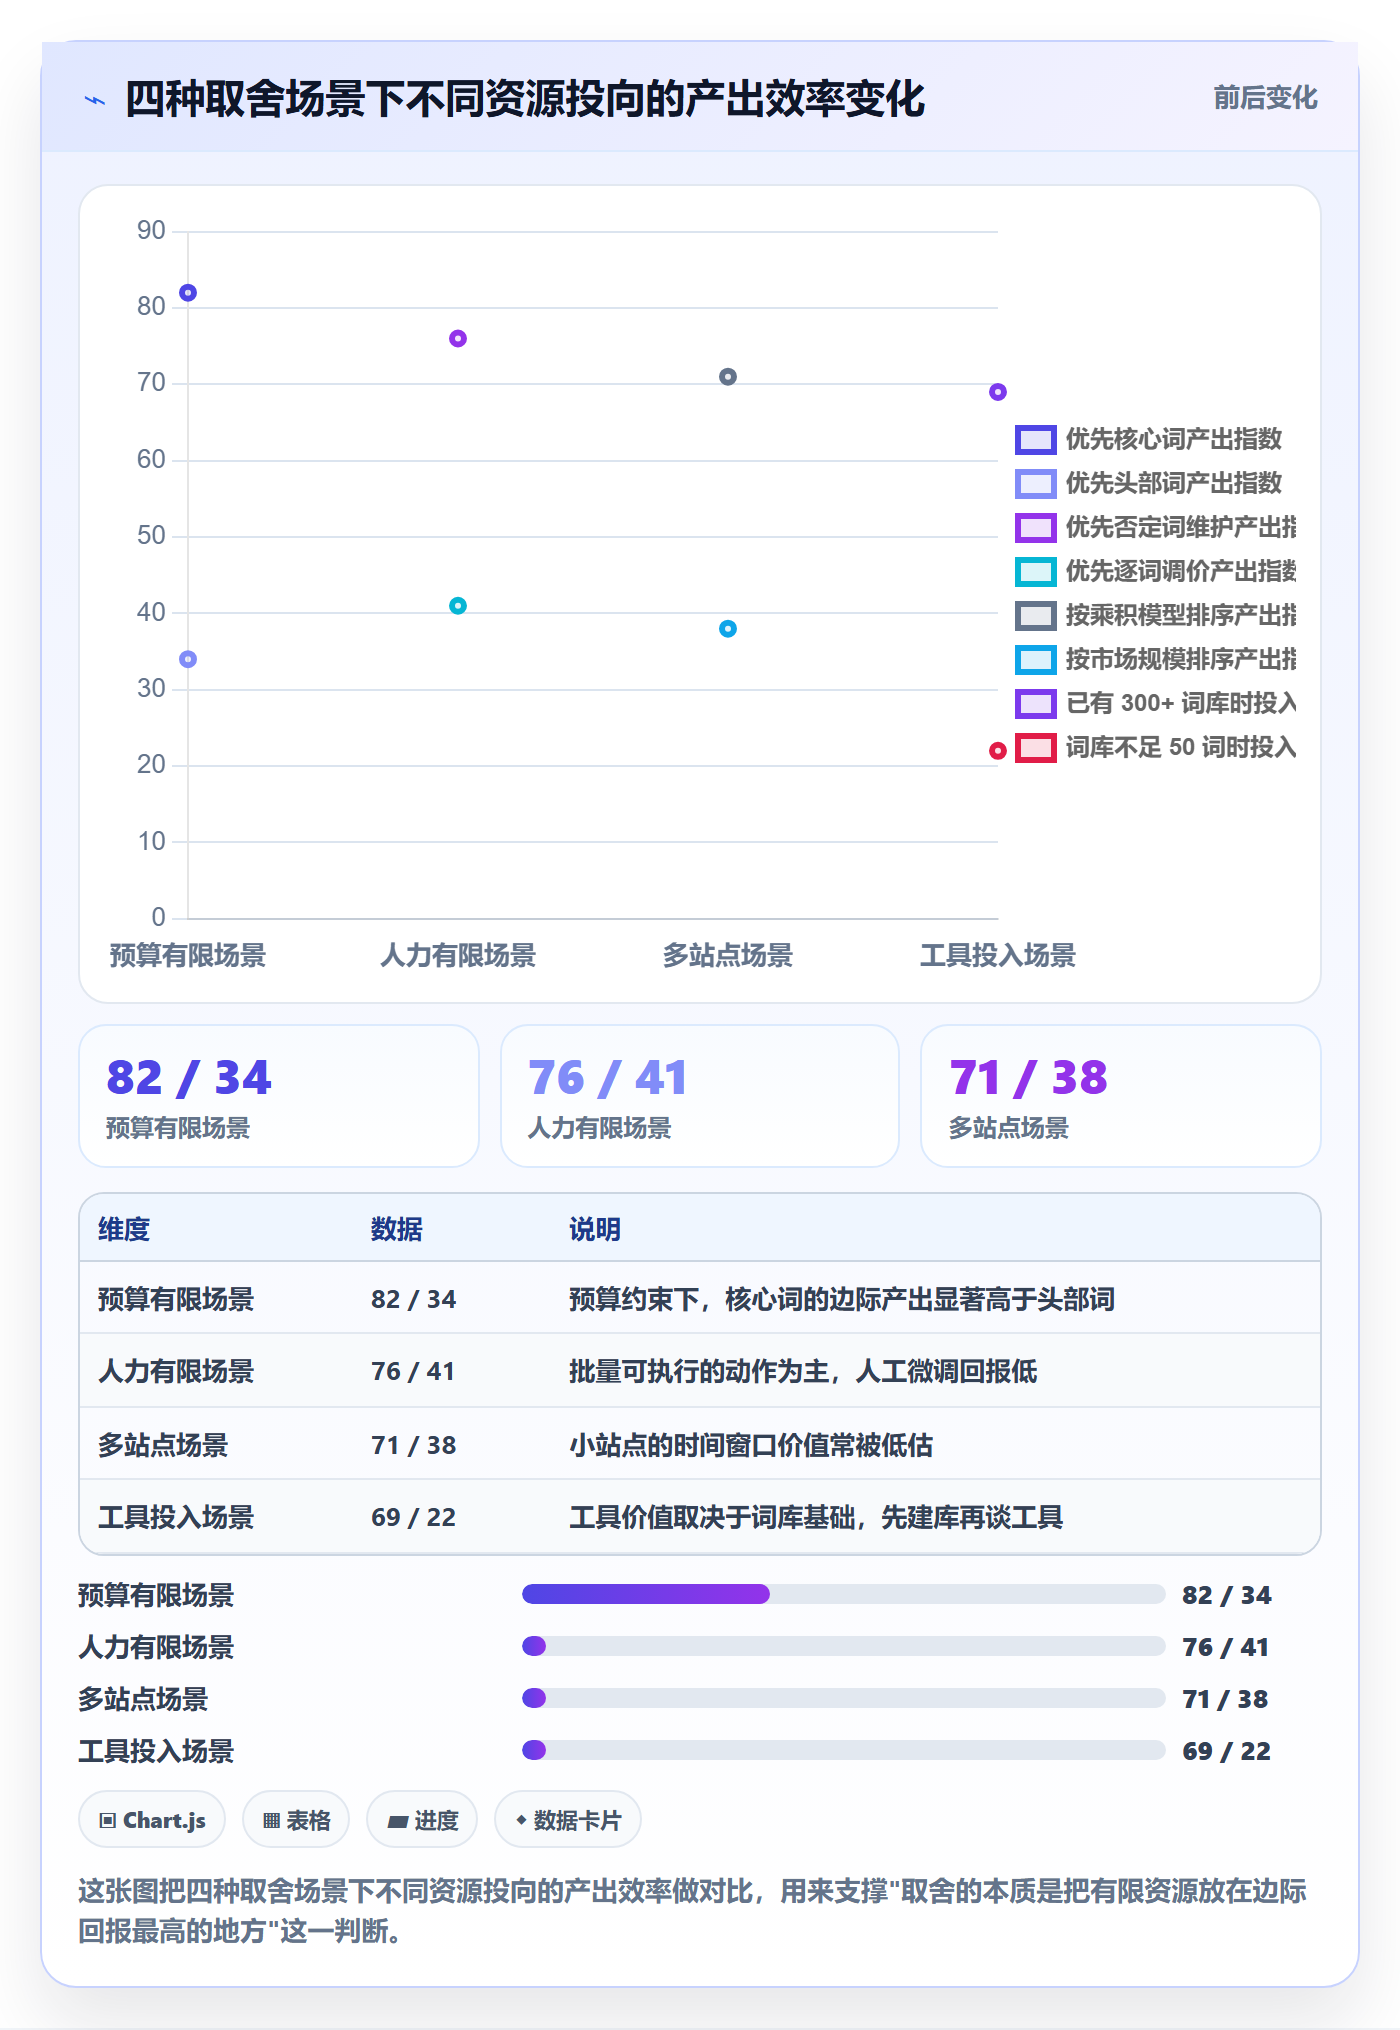The width and height of the screenshot is (1400, 2030).
Task: Click the purple point at 76 for 人力有限场景
Action: pos(458,339)
